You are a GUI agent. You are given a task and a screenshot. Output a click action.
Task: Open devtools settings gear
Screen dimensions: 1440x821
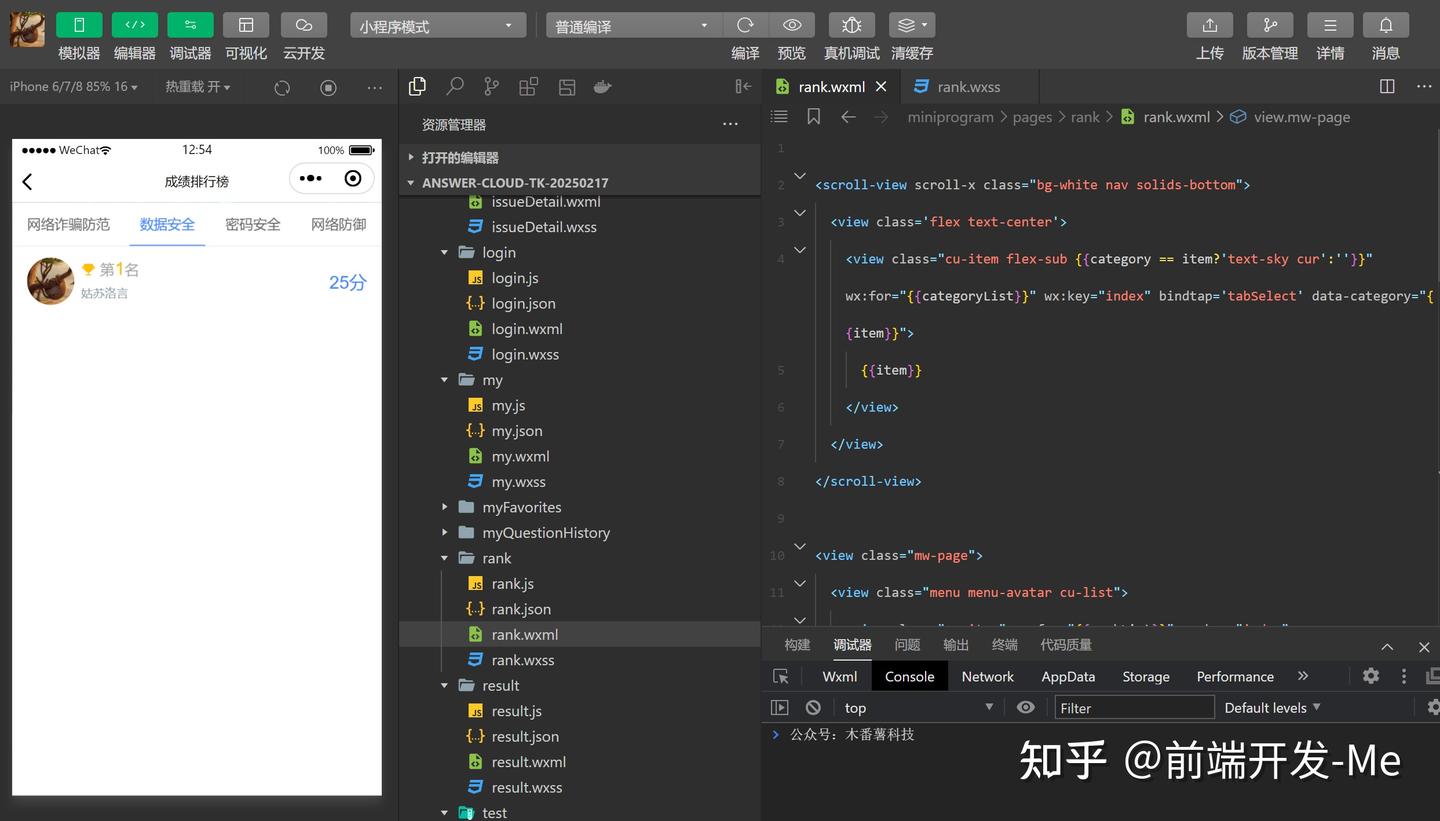pos(1371,676)
